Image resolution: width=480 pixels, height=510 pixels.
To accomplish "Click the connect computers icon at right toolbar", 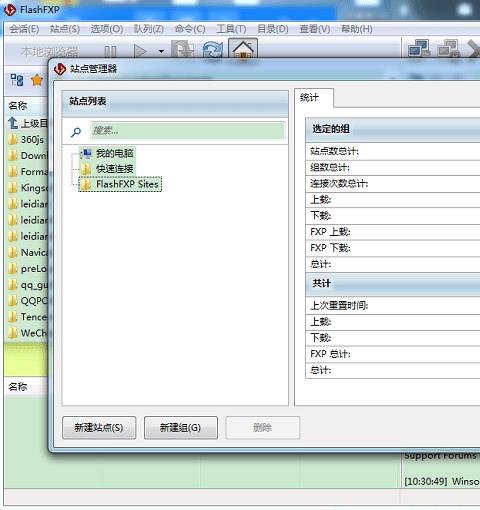I will coord(419,49).
